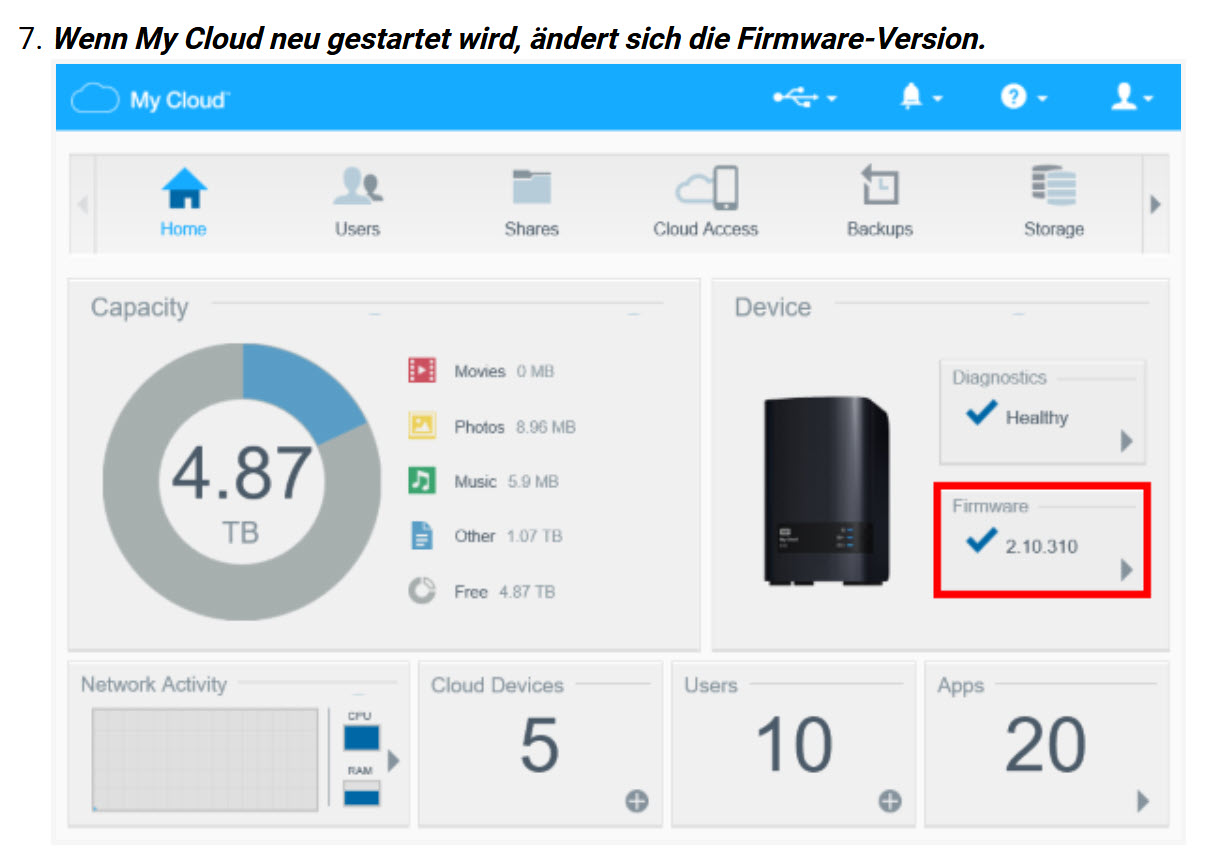Click the My Cloud logo

pyautogui.click(x=150, y=99)
